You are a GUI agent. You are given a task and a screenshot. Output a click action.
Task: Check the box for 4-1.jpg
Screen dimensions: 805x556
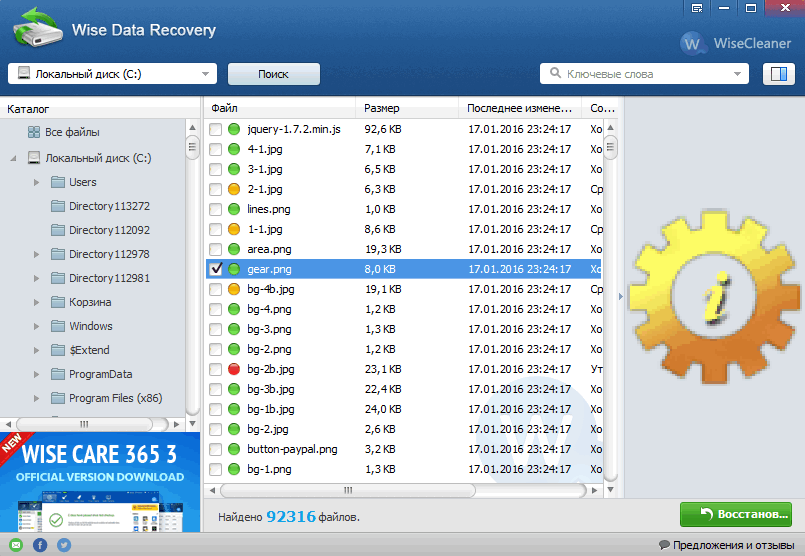(216, 149)
